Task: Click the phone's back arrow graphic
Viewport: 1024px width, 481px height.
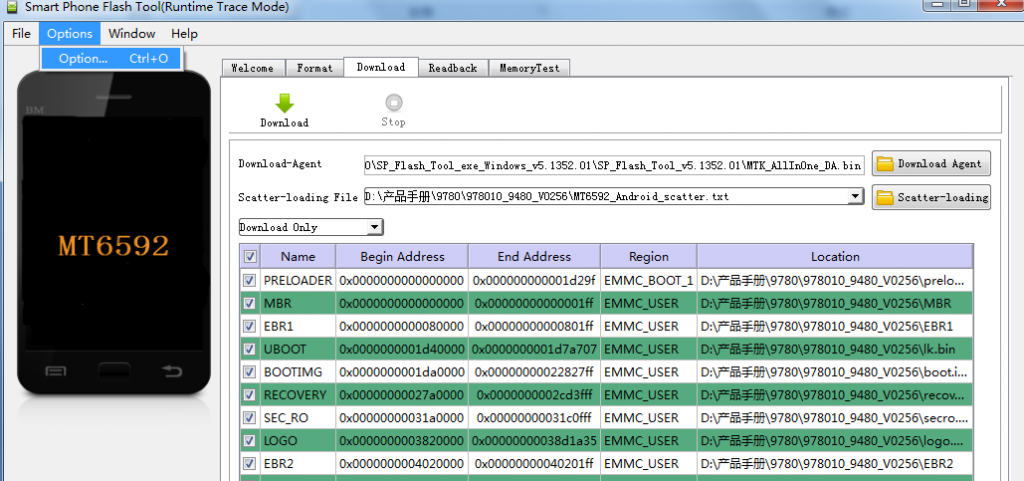Action: point(172,373)
